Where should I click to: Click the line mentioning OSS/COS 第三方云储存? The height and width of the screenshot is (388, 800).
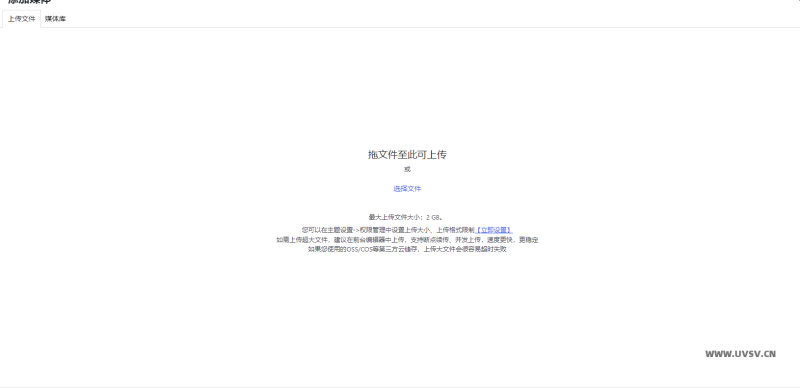(x=407, y=250)
